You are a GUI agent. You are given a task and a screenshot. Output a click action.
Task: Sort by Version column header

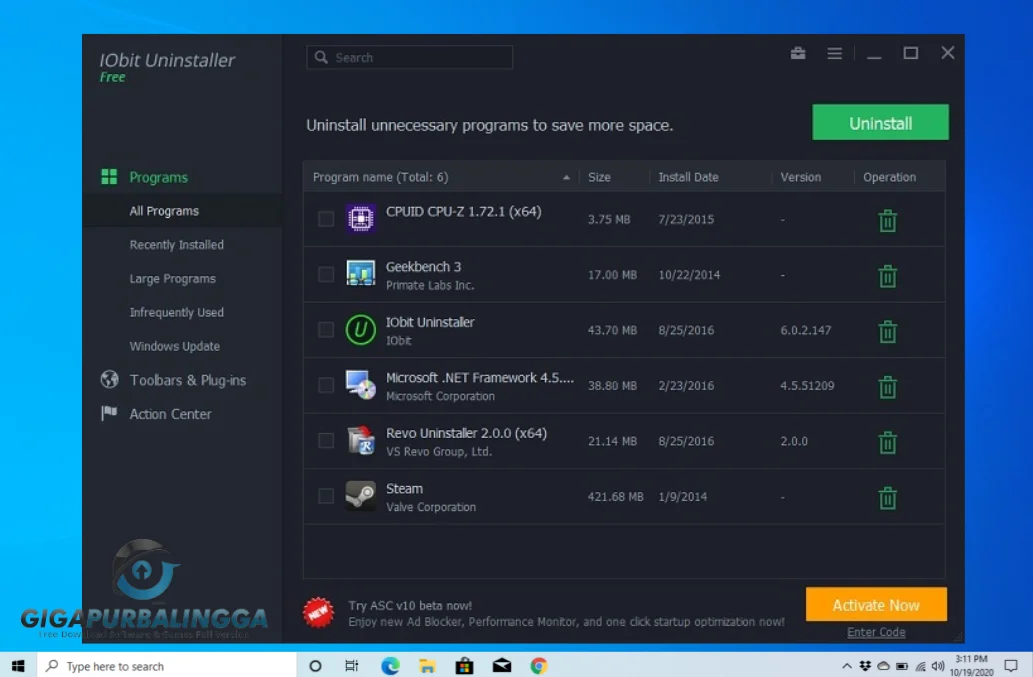pos(800,177)
